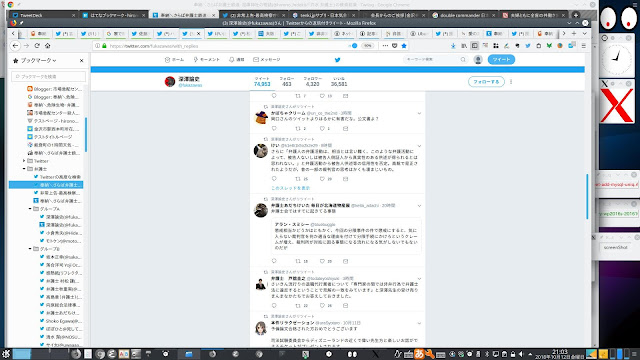Open tweet options chevron on かぼちゃクリーム tweet

tap(419, 113)
